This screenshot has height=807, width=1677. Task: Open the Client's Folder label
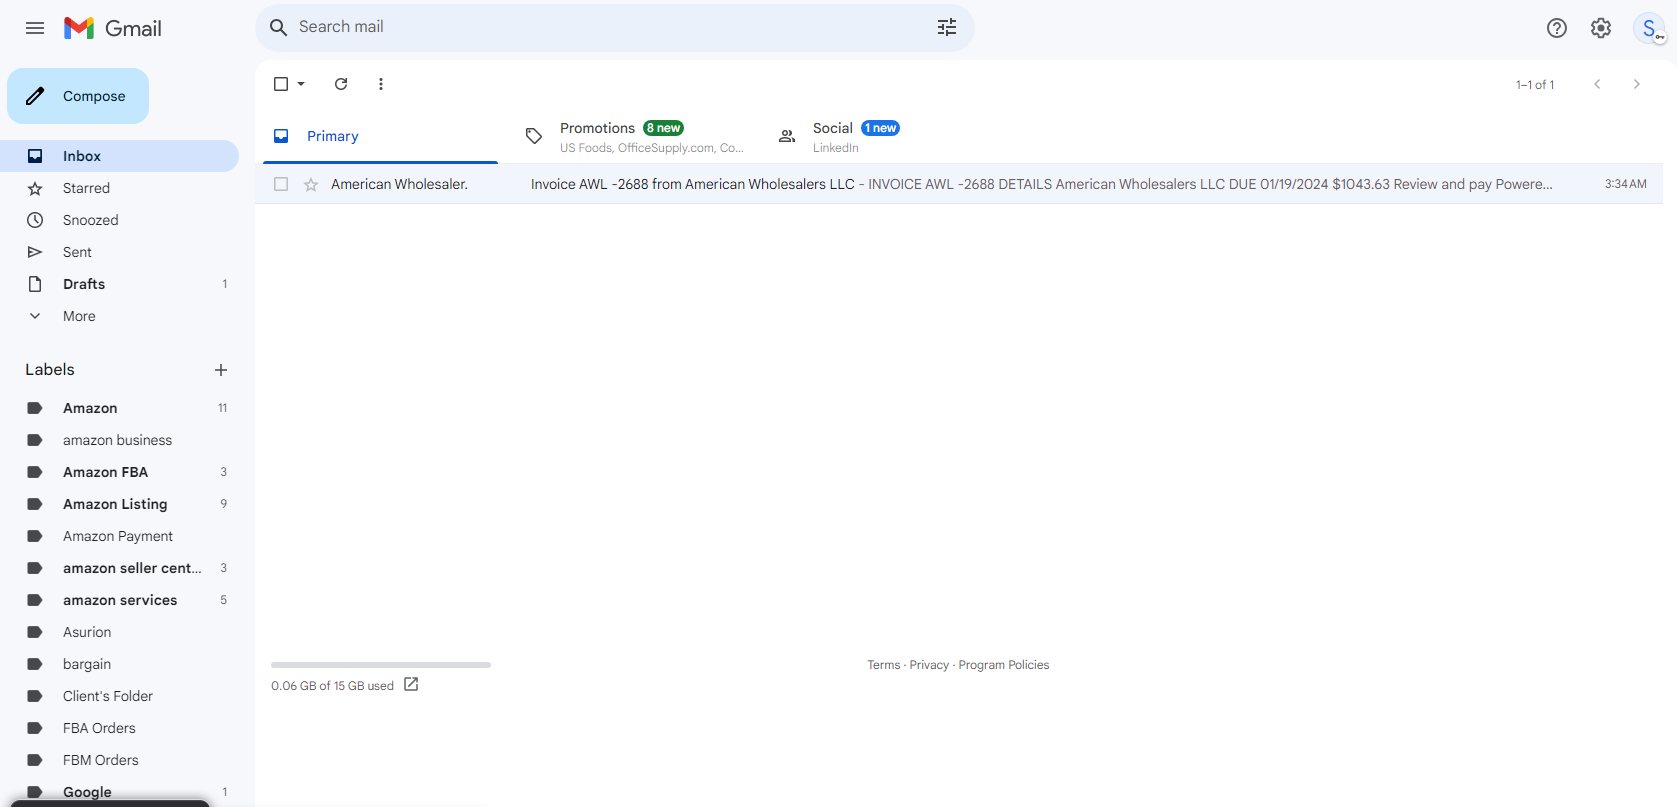[119, 696]
